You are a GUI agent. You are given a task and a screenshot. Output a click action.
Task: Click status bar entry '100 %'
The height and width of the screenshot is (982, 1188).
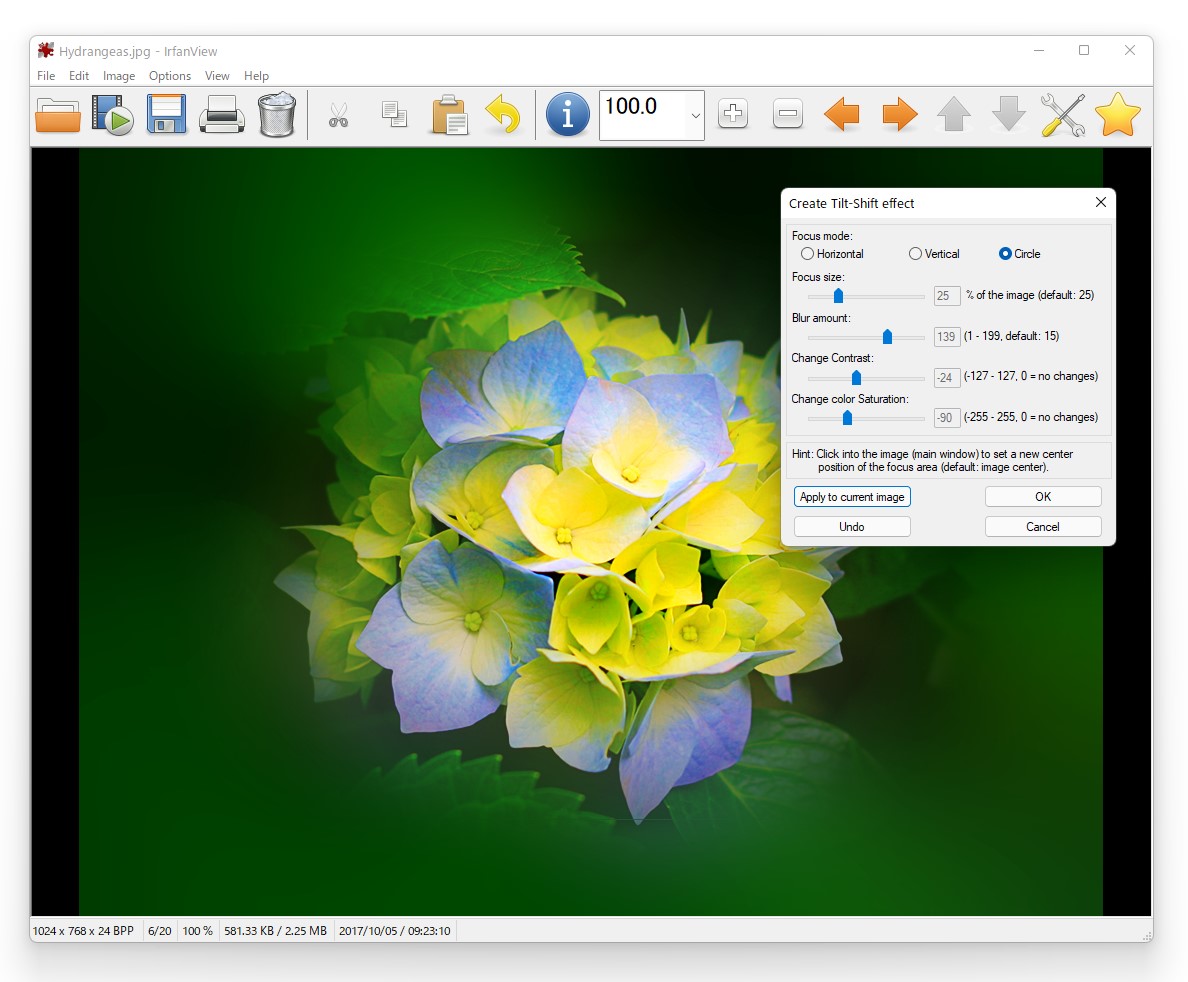click(x=198, y=930)
